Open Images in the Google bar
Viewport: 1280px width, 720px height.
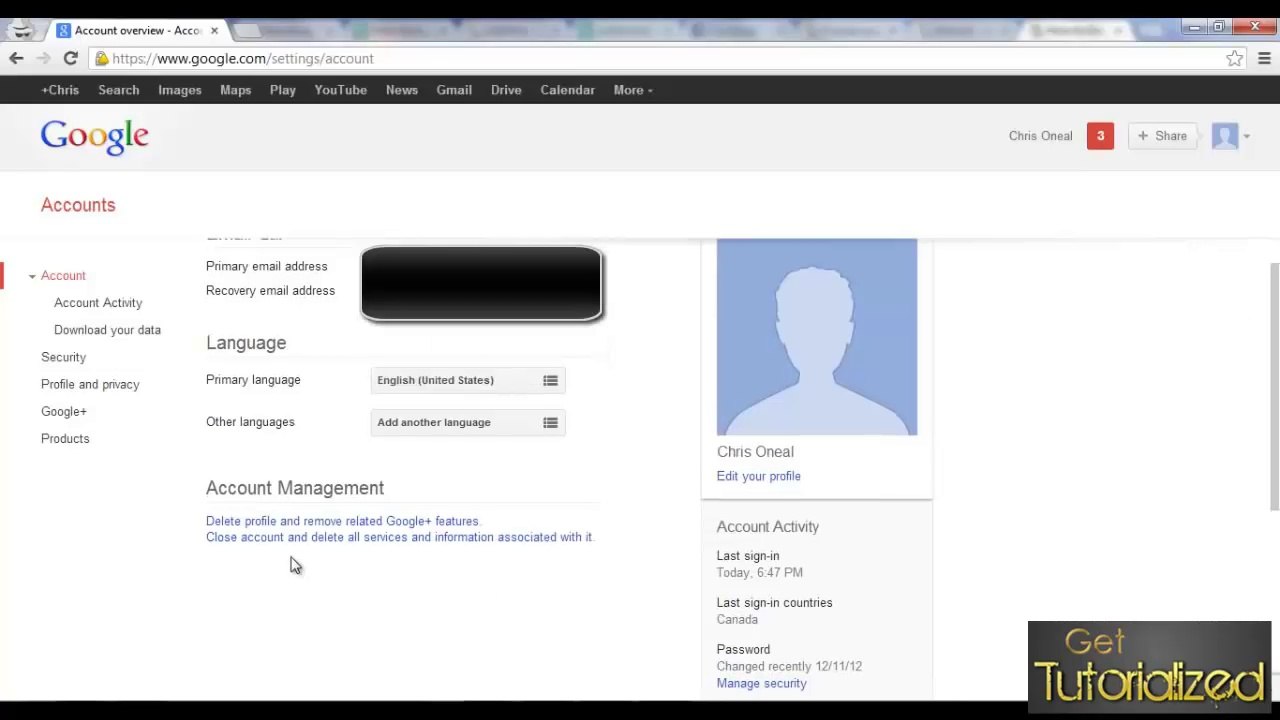click(x=180, y=90)
